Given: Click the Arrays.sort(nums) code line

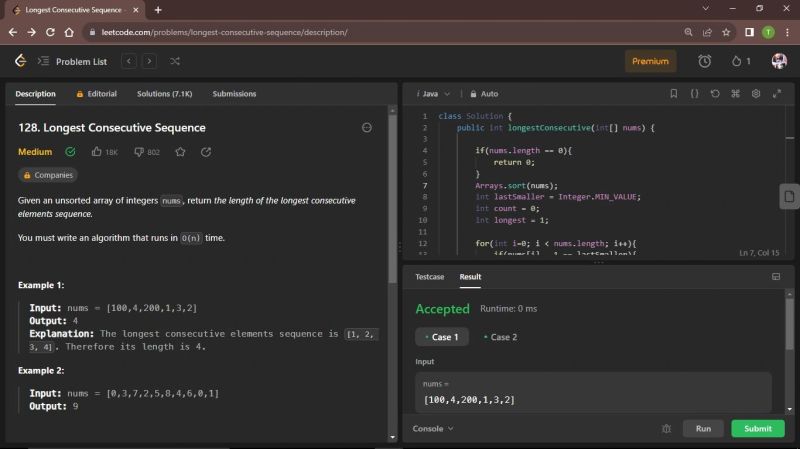Looking at the screenshot, I should tap(516, 185).
